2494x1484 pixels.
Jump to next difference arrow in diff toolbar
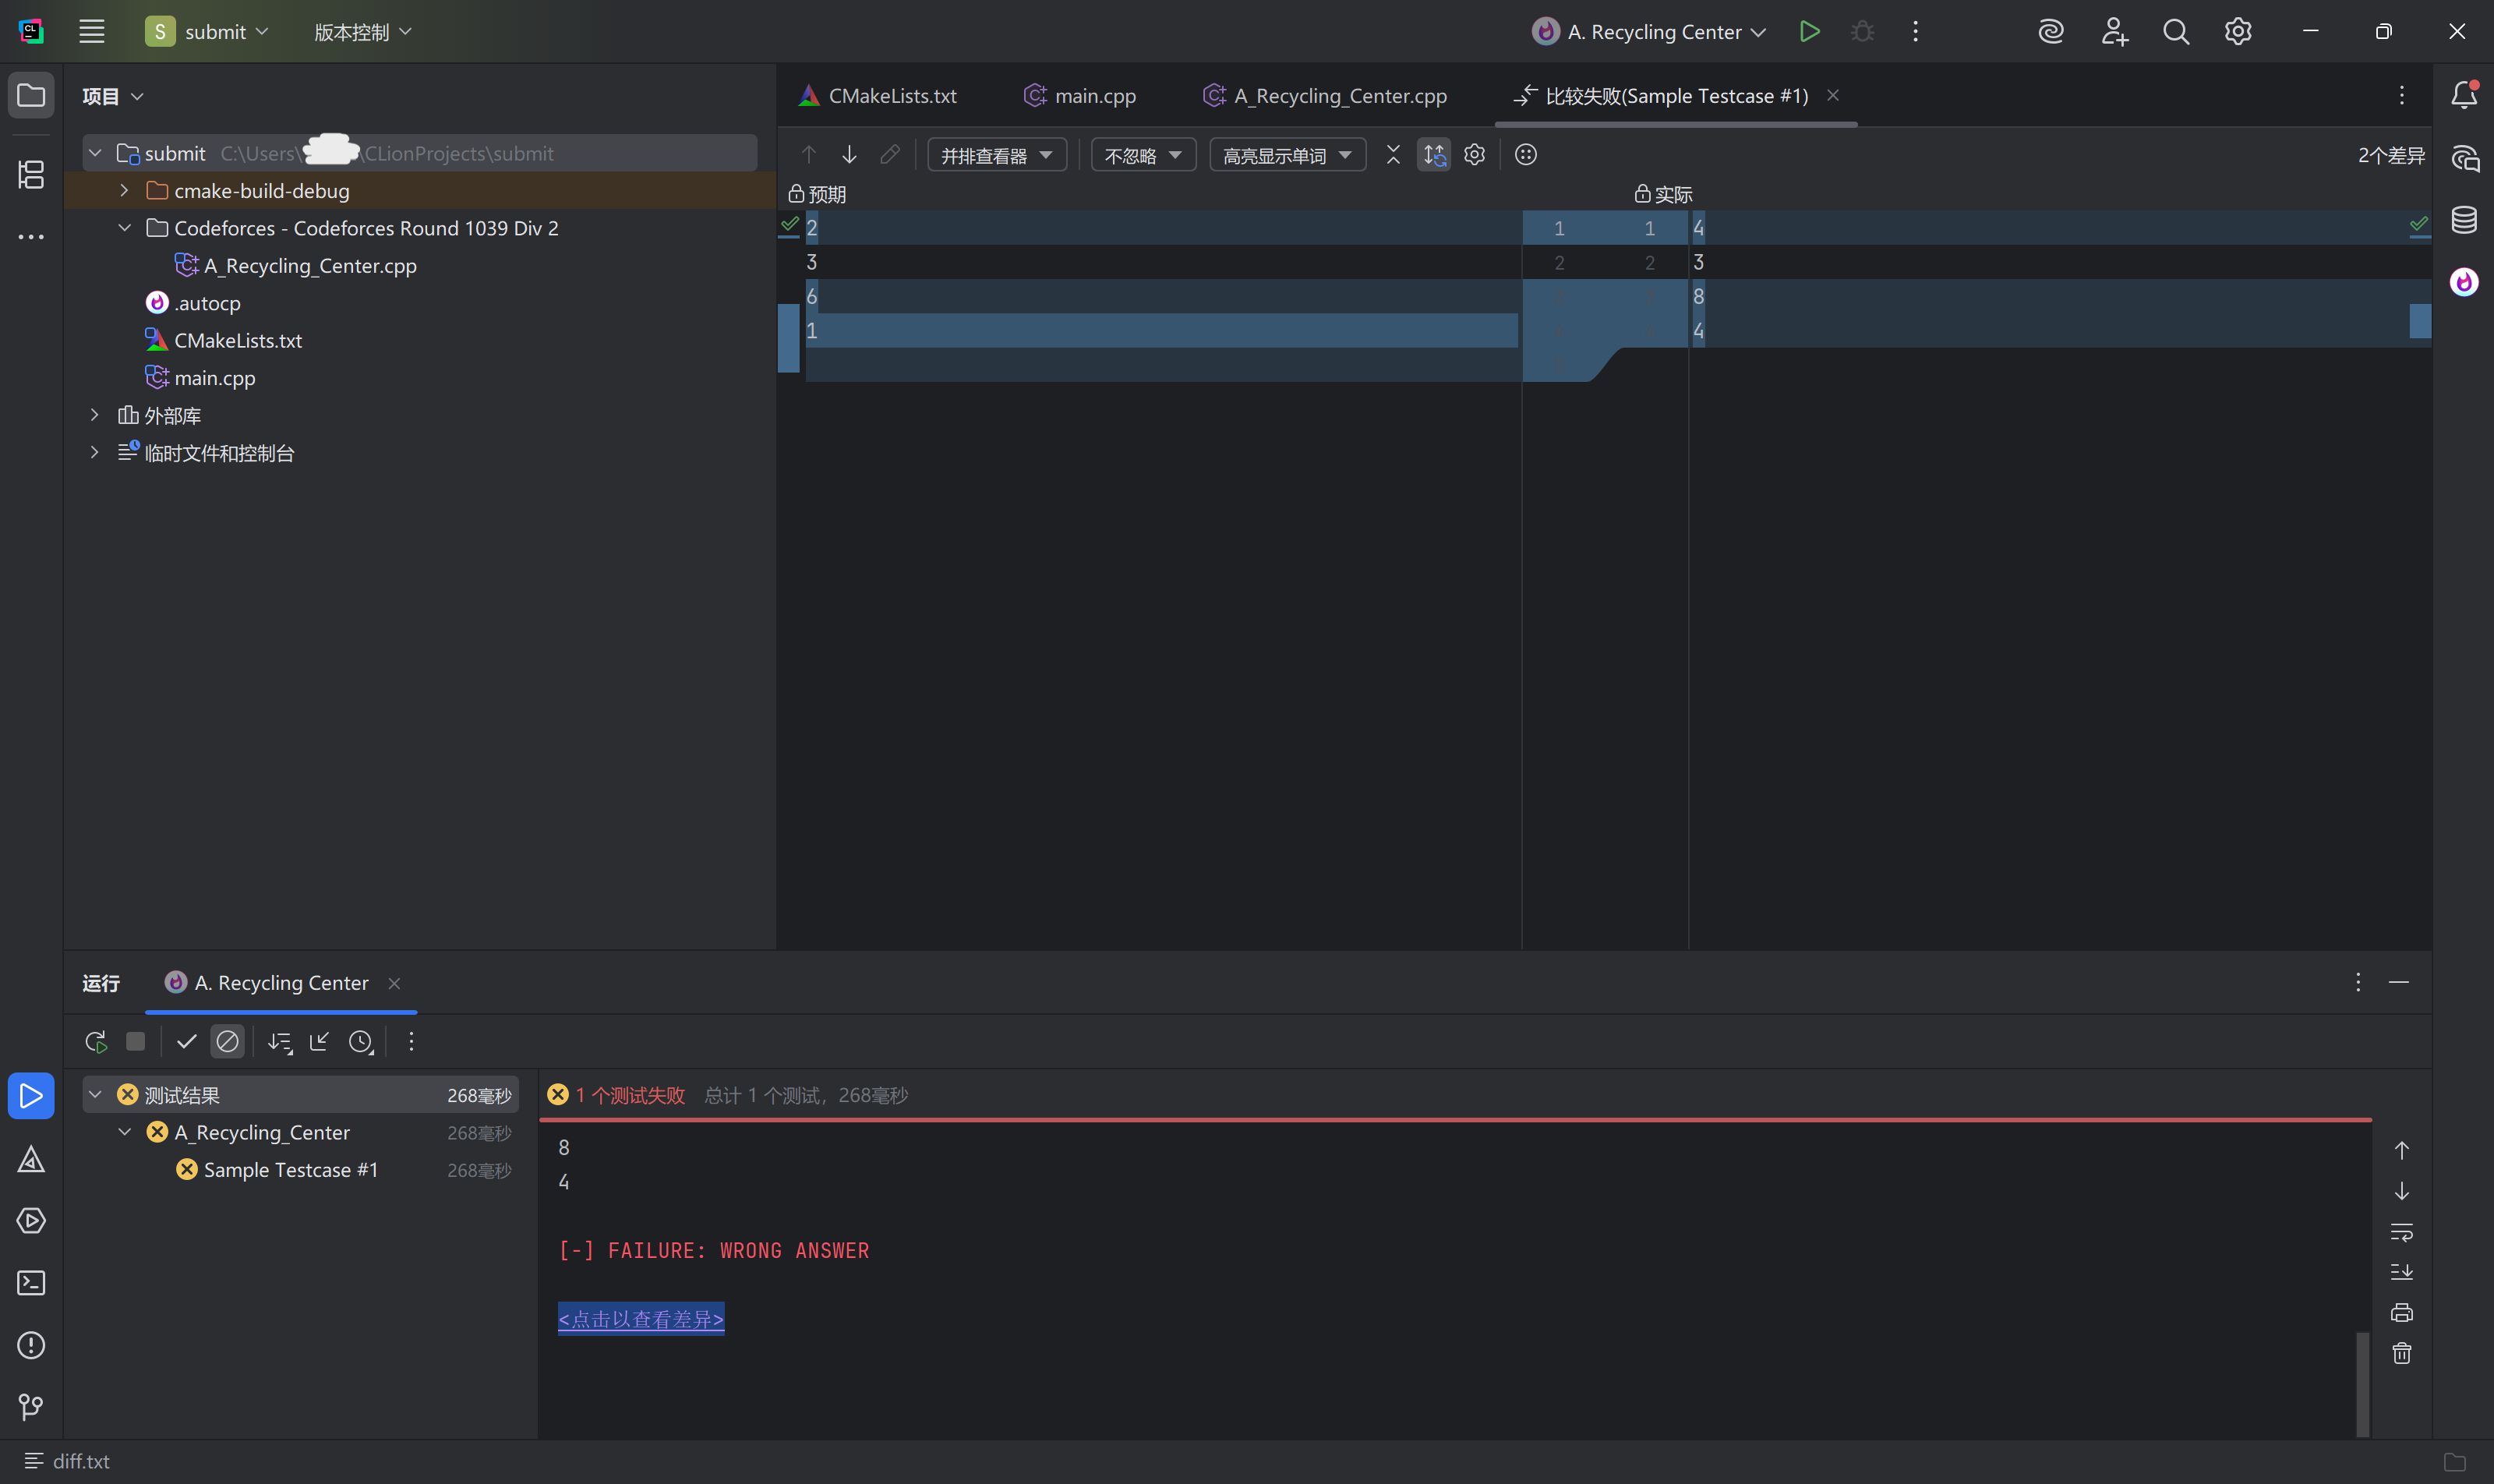pyautogui.click(x=849, y=155)
